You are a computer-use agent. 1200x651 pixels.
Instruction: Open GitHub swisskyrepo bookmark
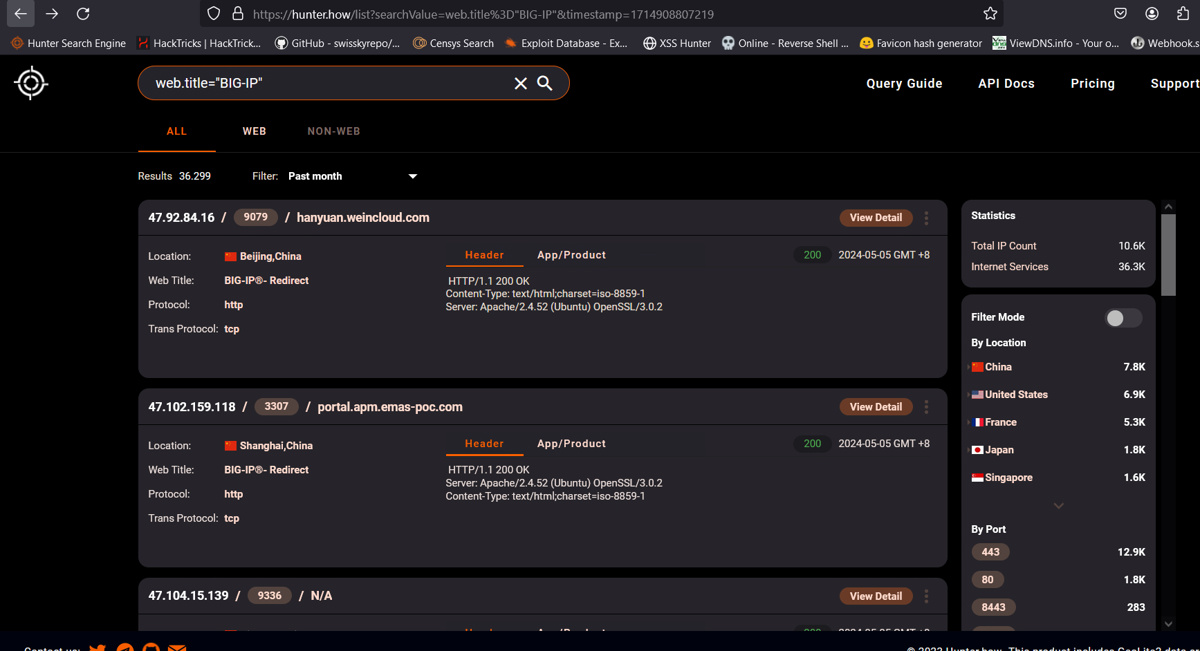tap(337, 43)
